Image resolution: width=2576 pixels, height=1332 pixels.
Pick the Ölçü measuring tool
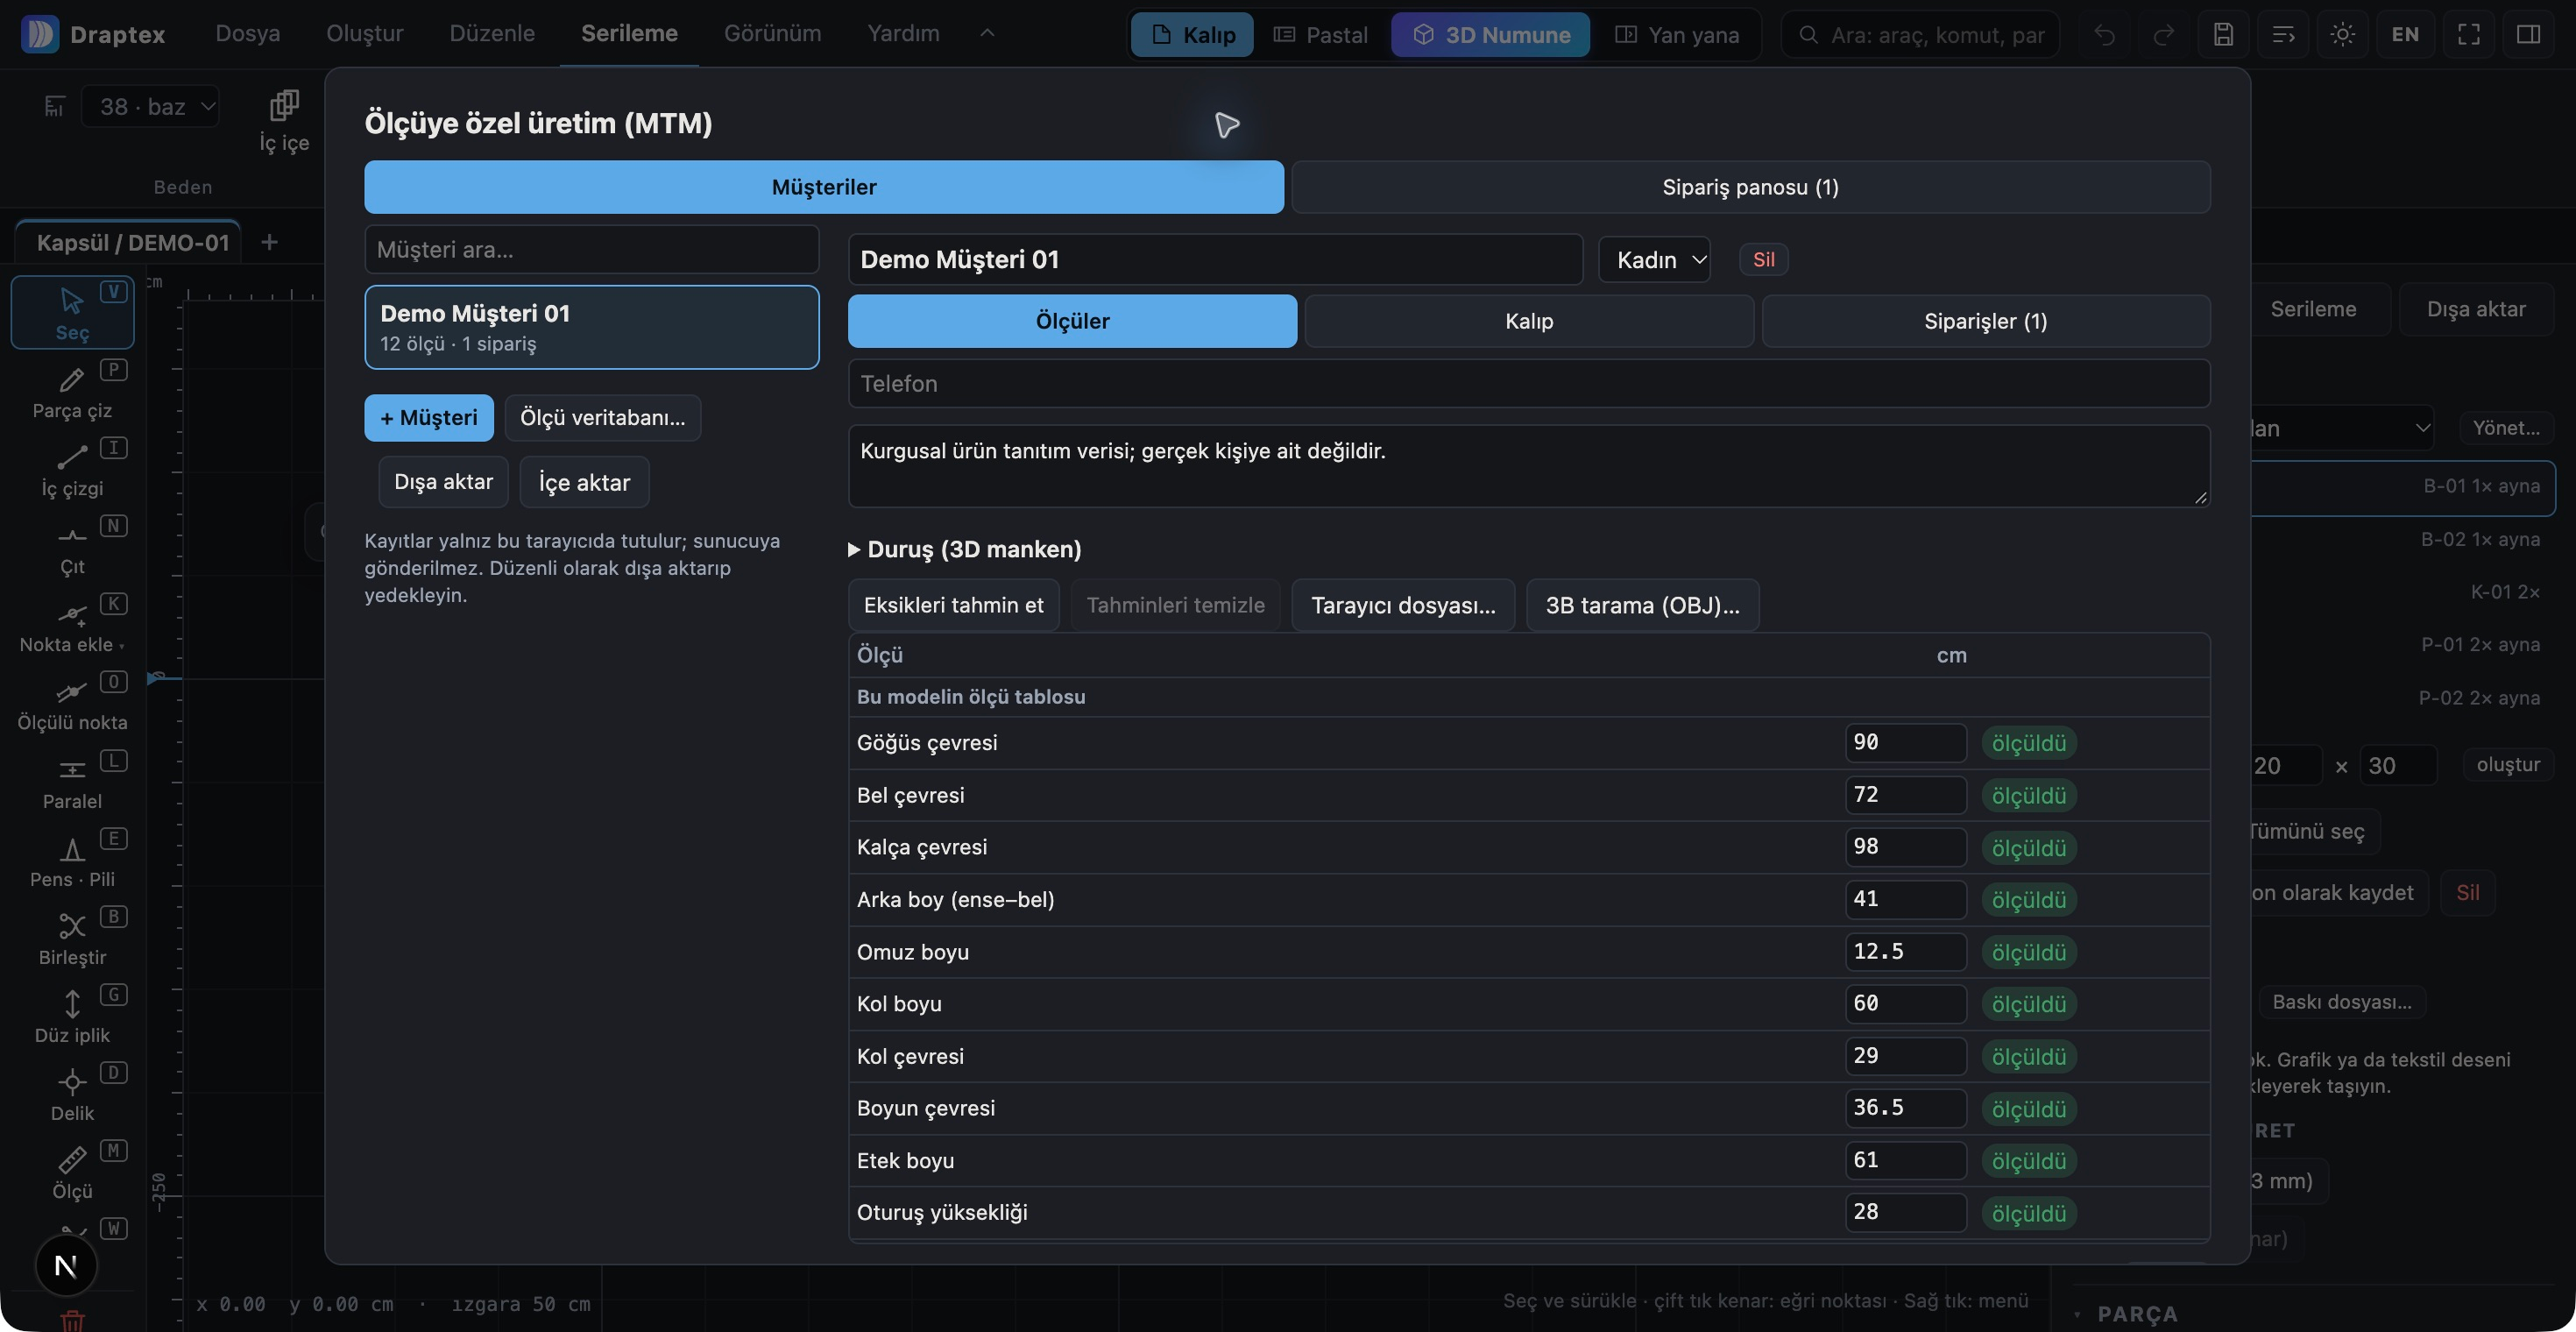point(72,1171)
